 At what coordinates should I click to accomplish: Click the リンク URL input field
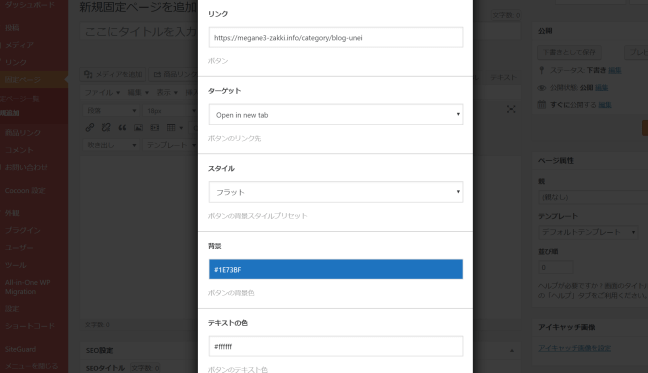(x=336, y=38)
